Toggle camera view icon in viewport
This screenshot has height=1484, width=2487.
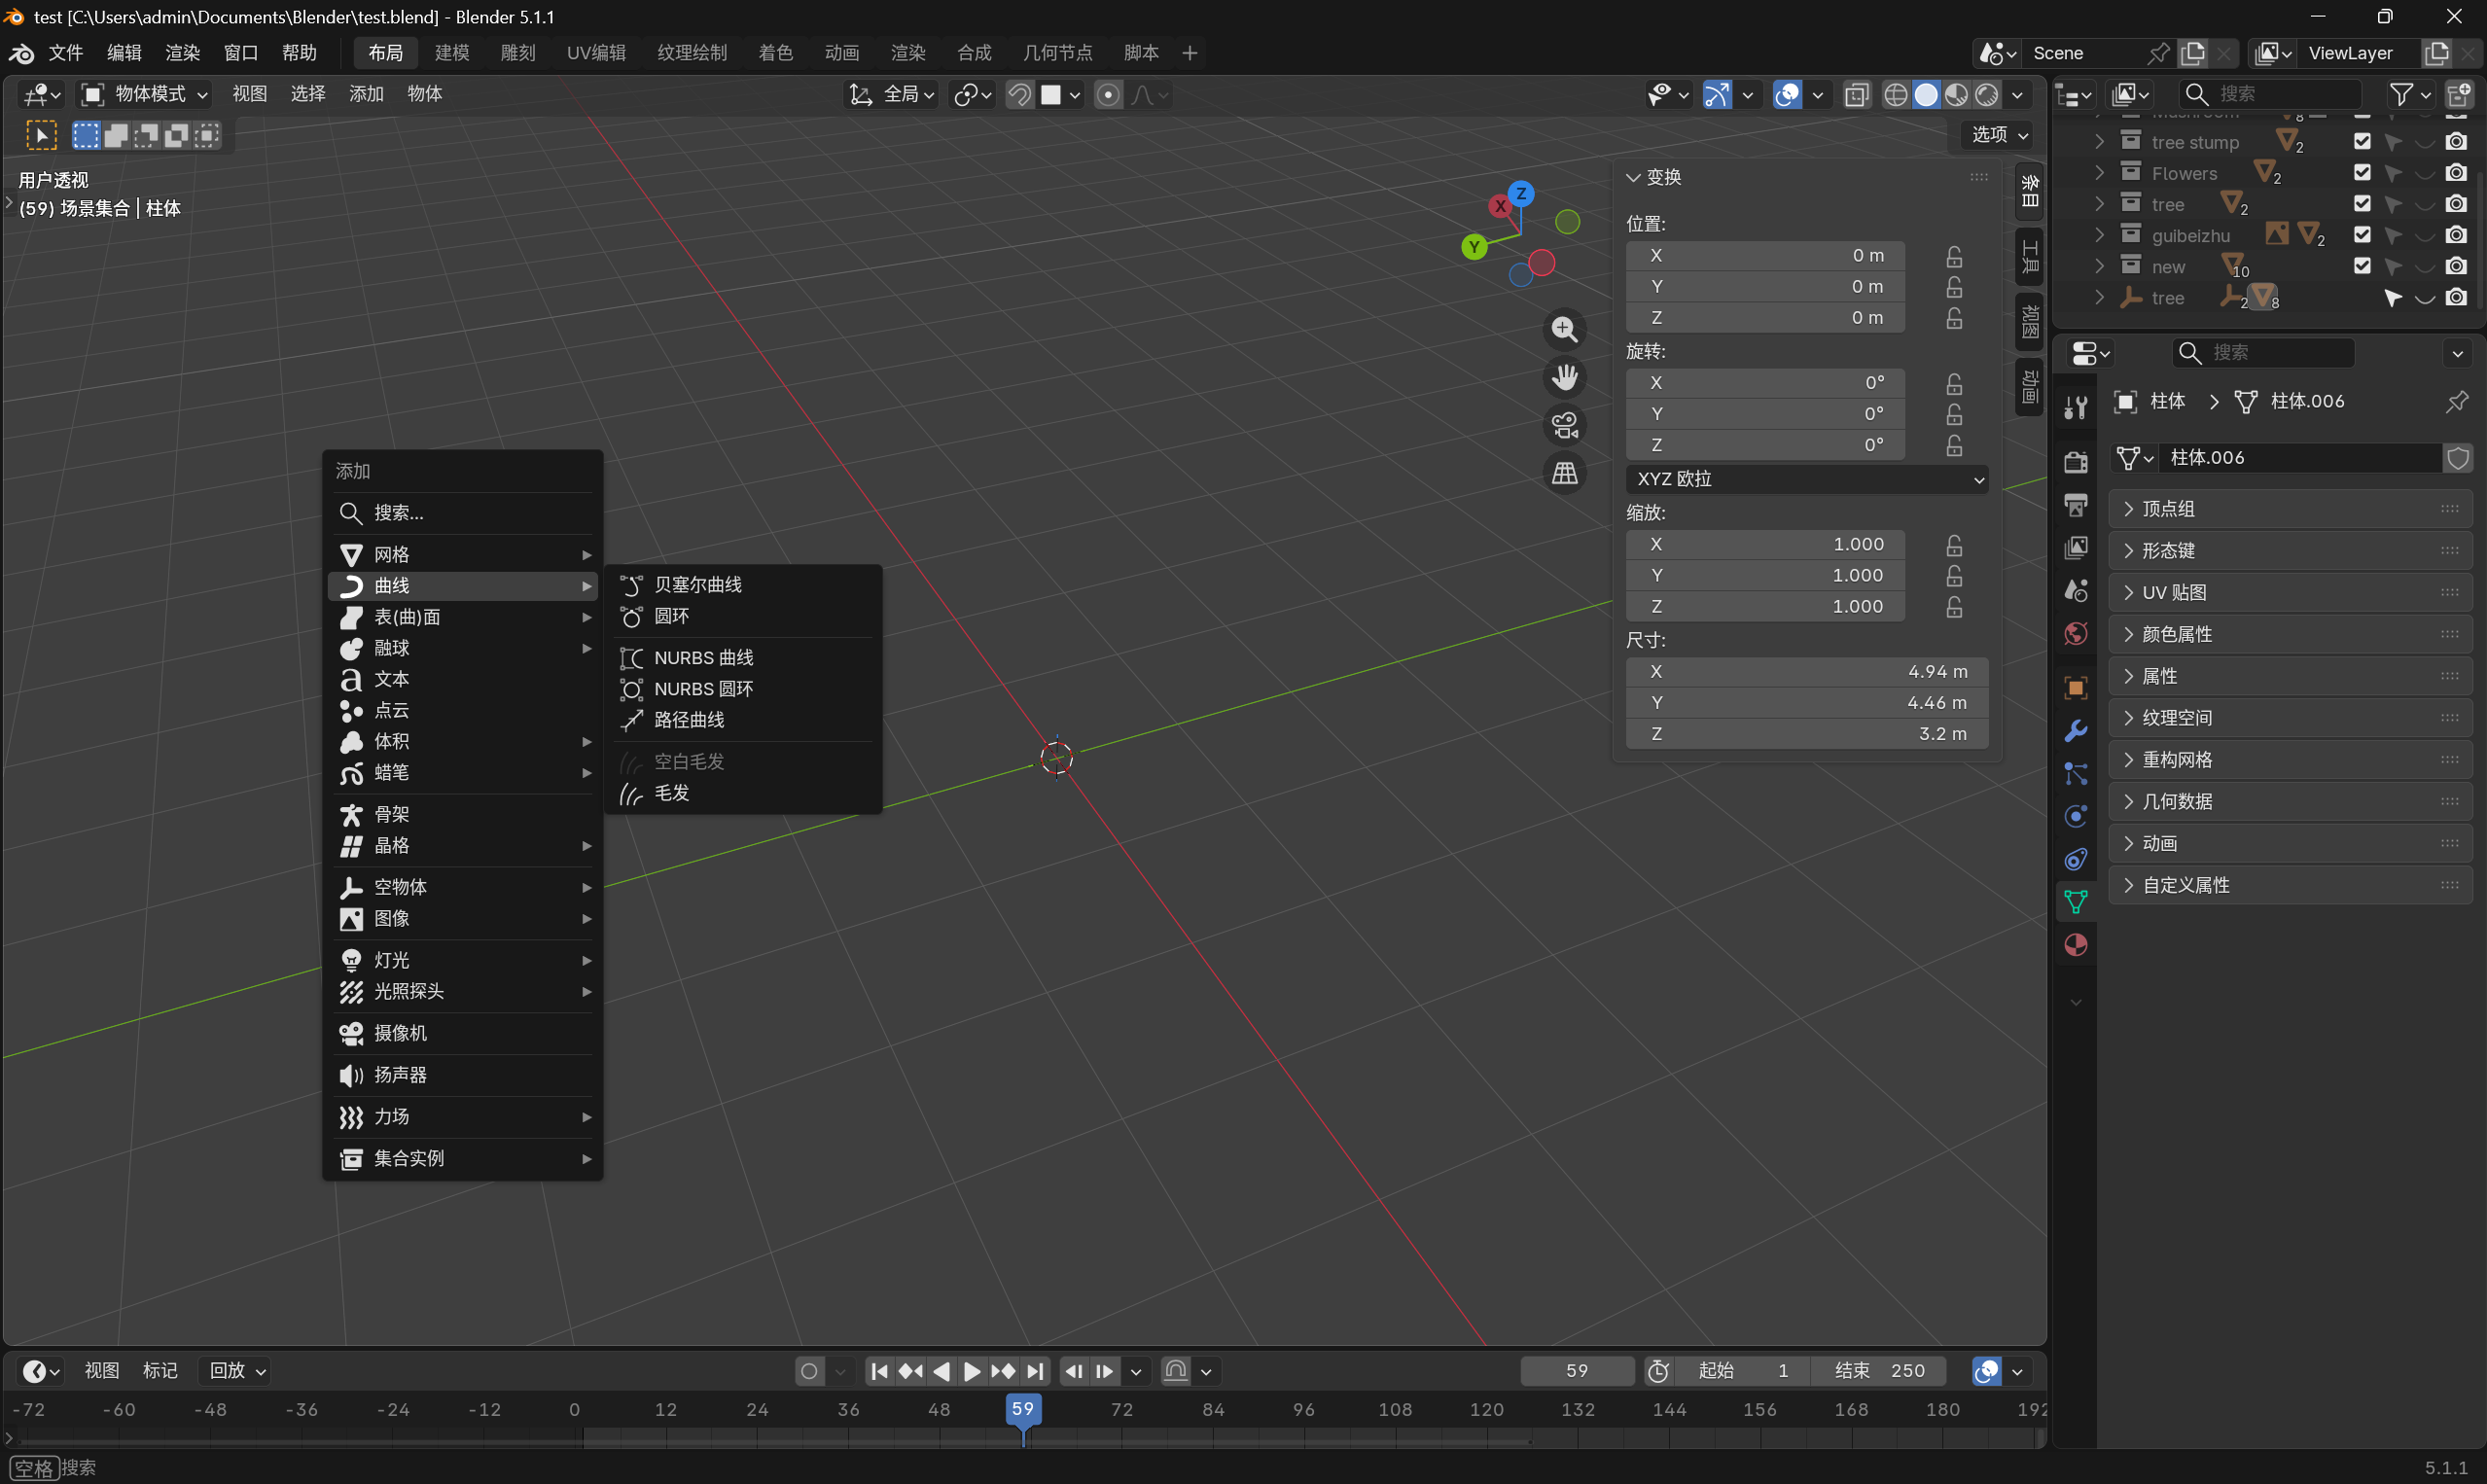[x=1564, y=425]
